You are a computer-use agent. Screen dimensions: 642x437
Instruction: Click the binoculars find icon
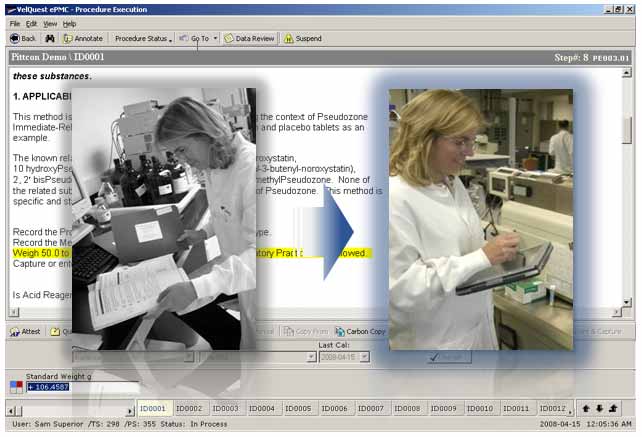50,38
